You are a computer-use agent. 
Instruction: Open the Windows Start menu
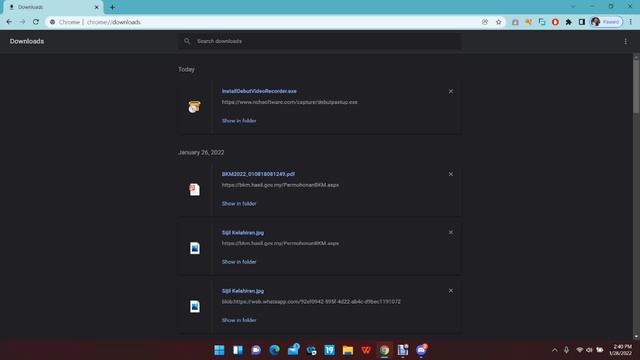click(219, 350)
